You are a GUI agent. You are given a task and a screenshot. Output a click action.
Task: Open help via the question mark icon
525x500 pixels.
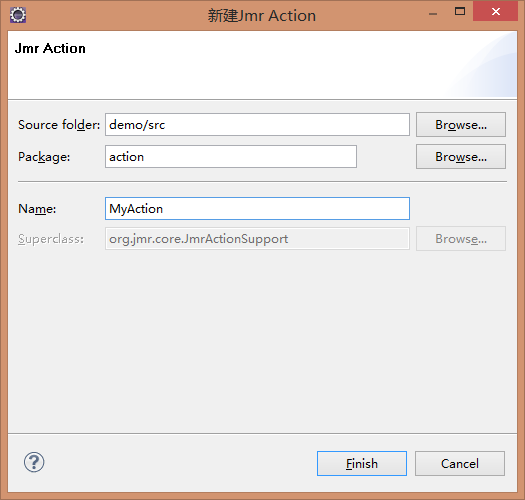pos(34,462)
